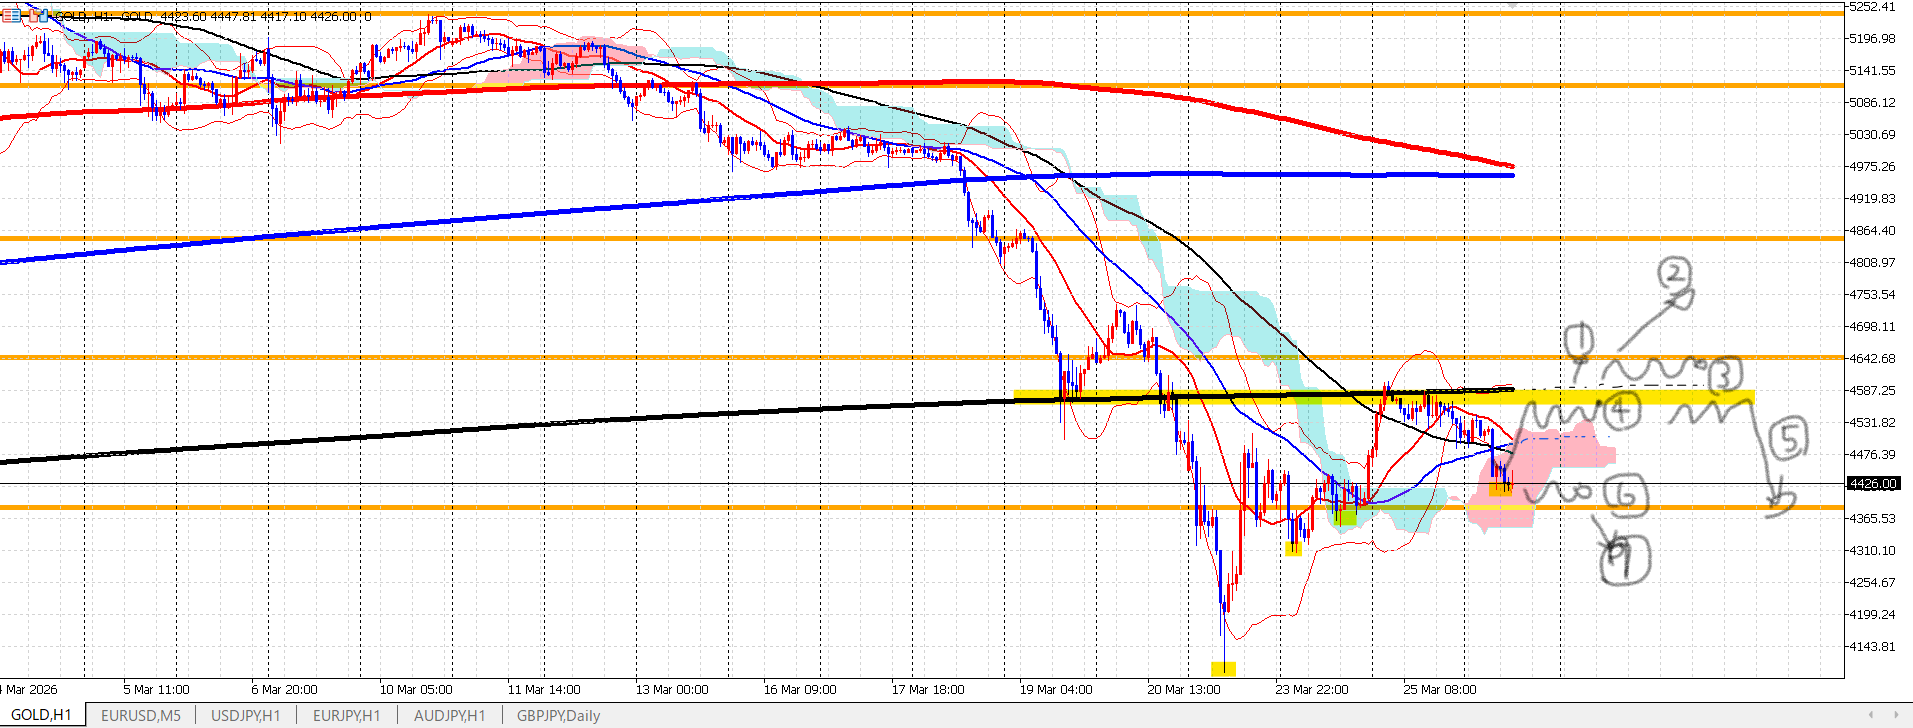1913x728 pixels.
Task: Click the hand-drawn circled number 6 annotation
Action: pos(1626,496)
